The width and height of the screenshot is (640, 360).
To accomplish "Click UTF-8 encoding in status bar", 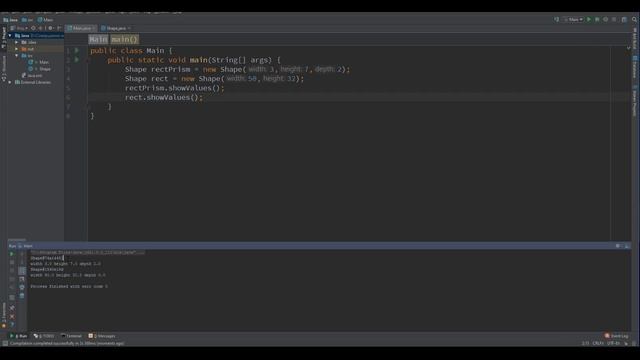I will pos(613,343).
